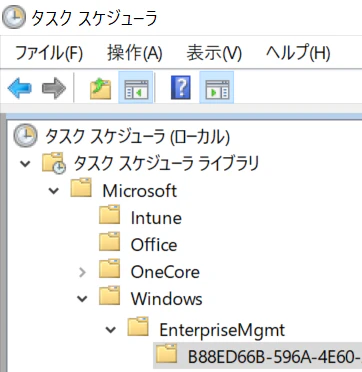The width and height of the screenshot is (362, 372).
Task: Select the OneCore label in tree
Action: tap(165, 272)
